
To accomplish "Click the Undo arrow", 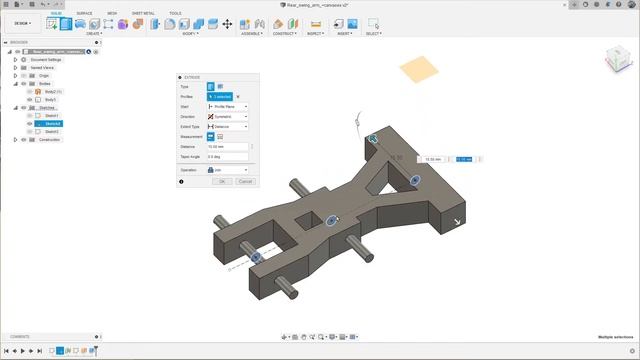I will tap(43, 4).
